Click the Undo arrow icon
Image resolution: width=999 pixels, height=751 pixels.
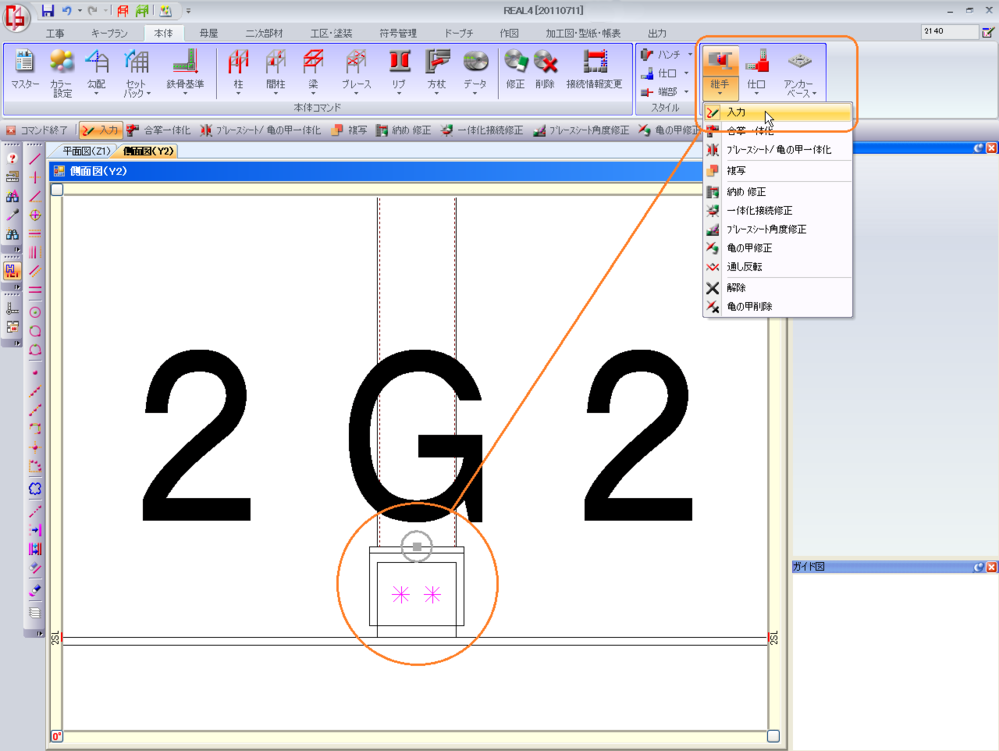66,11
